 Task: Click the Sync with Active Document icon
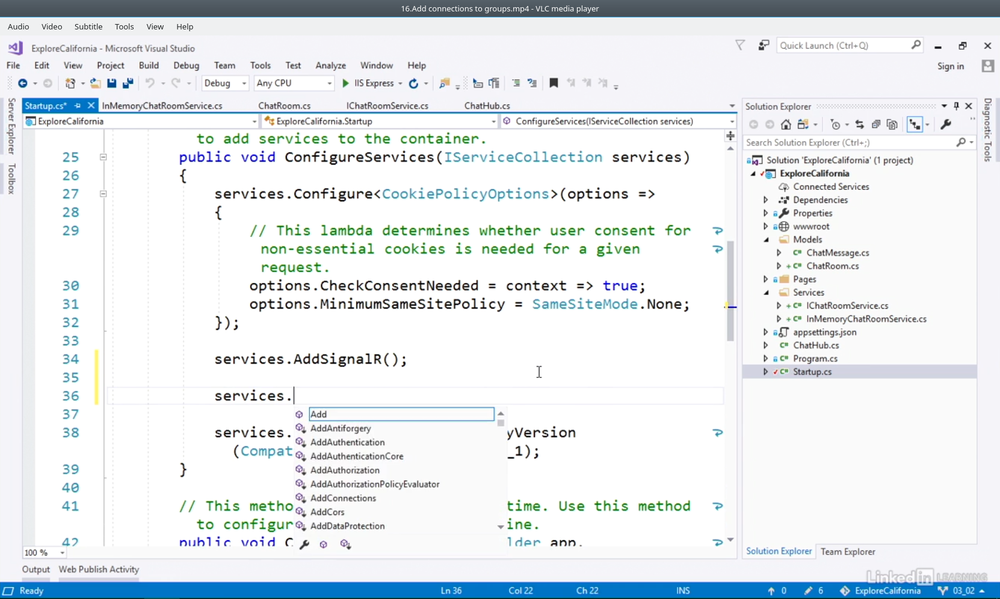(861, 125)
